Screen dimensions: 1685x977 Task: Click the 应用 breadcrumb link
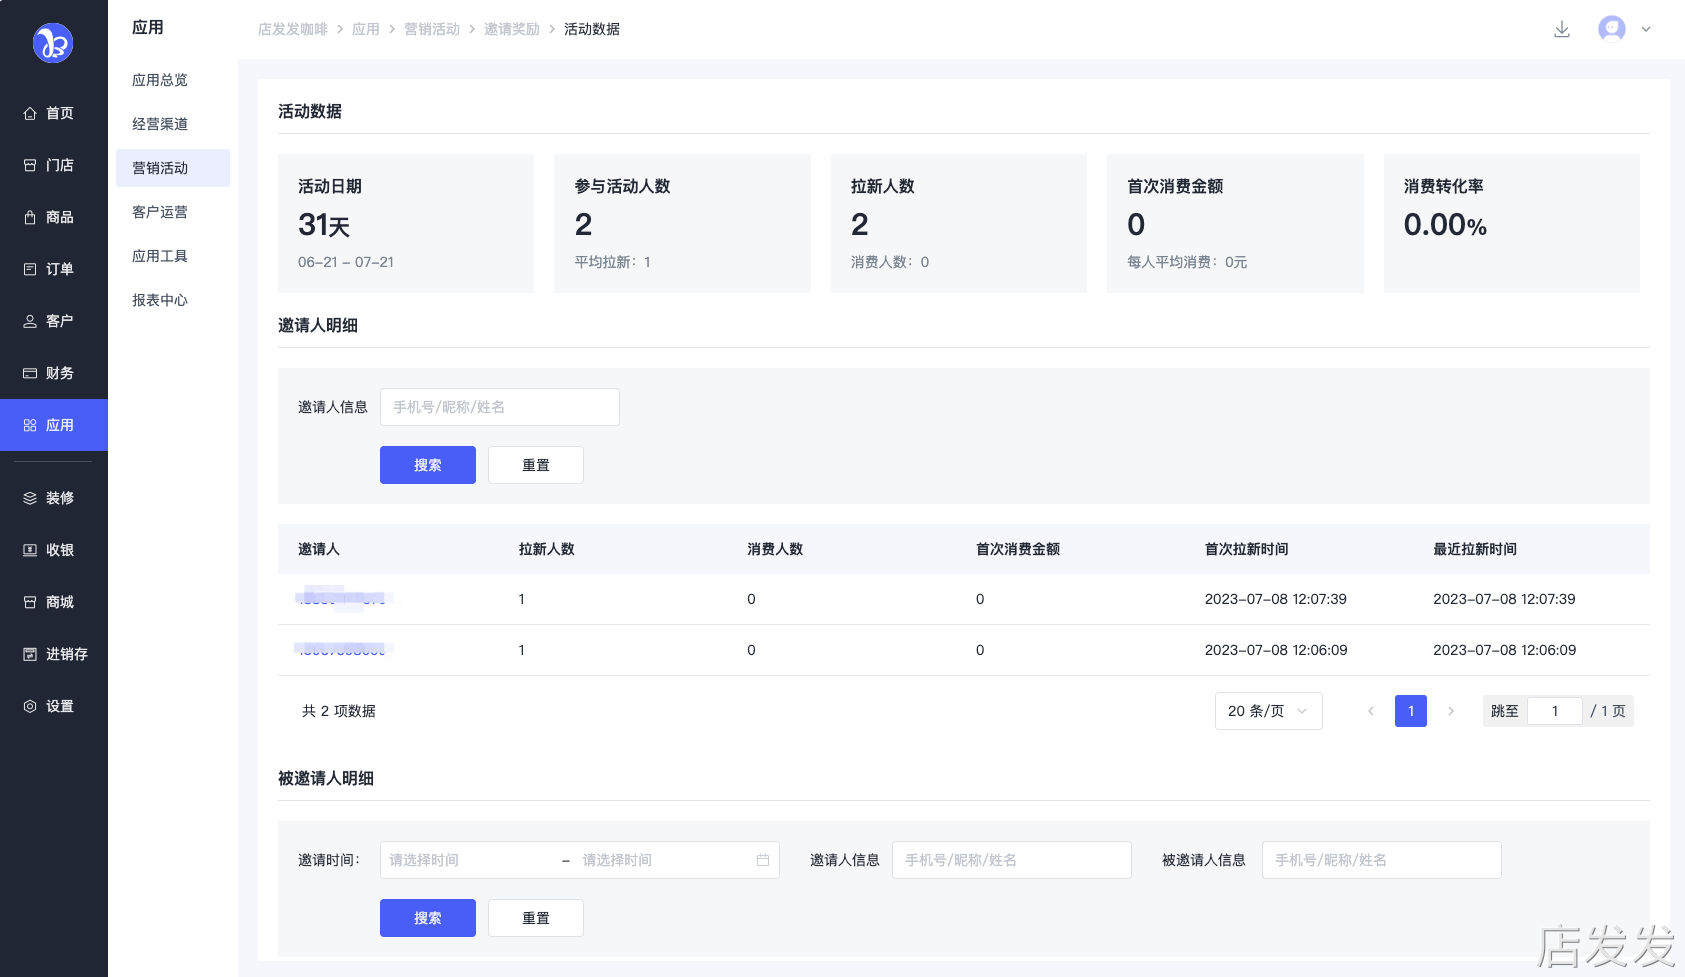(x=366, y=30)
